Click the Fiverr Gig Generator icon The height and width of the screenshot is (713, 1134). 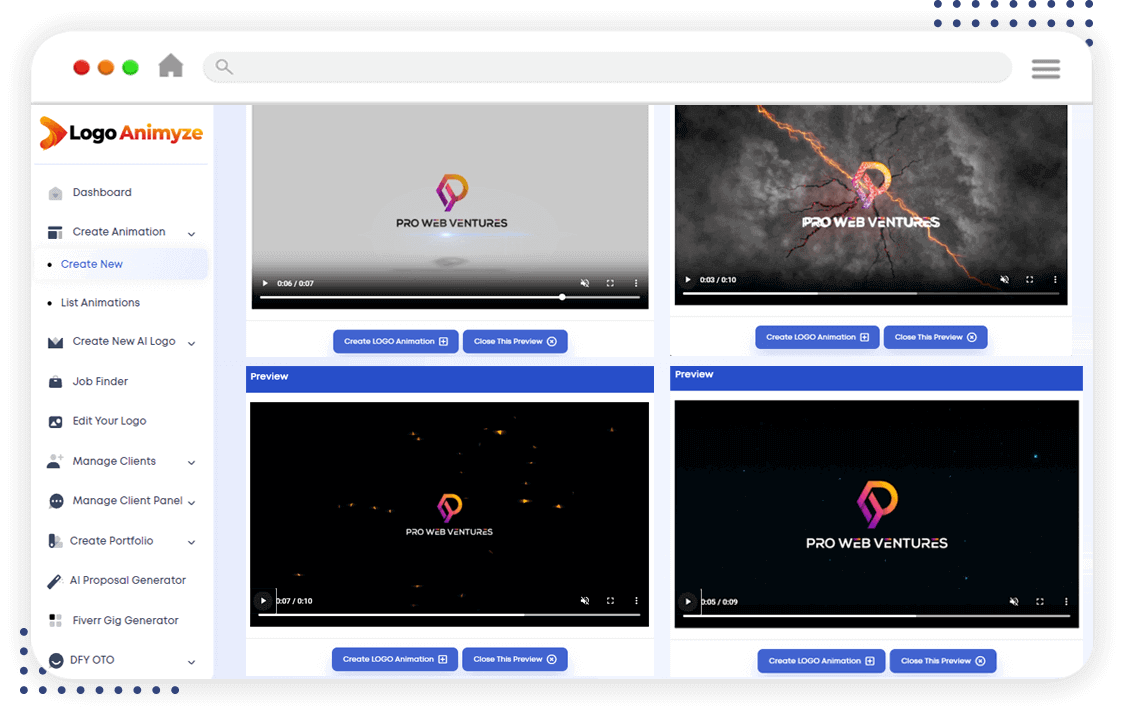pyautogui.click(x=55, y=621)
